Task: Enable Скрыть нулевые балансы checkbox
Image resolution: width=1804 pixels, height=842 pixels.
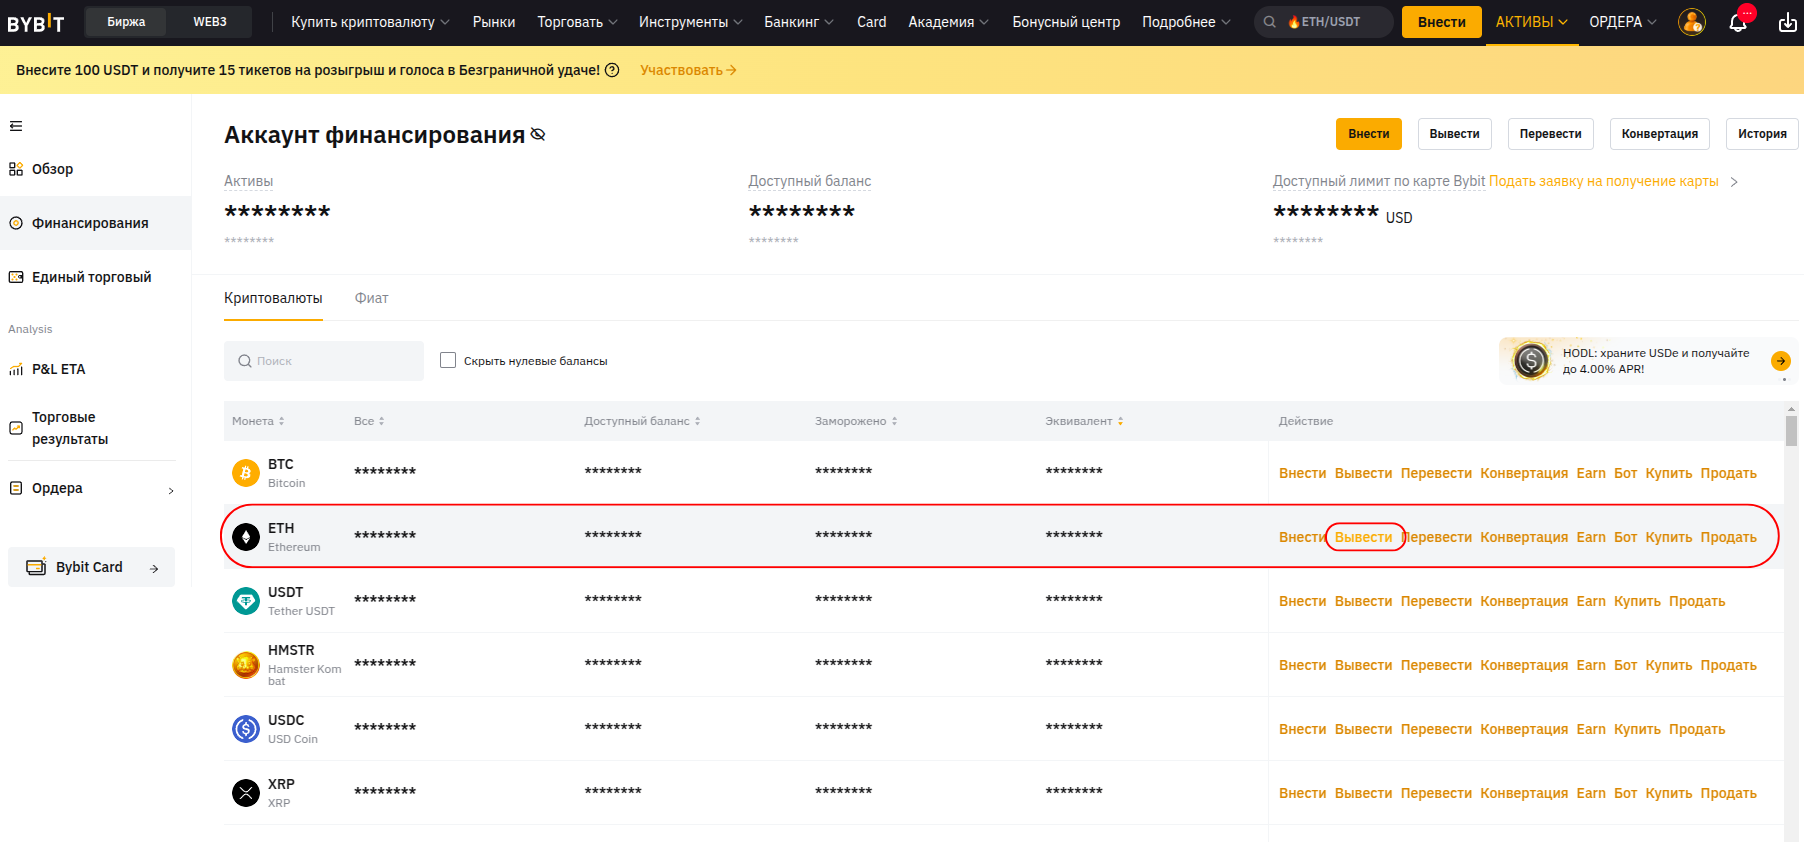Action: (x=448, y=360)
